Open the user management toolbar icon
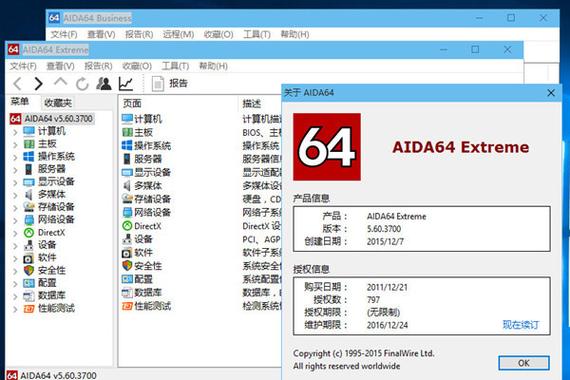Screen dimensions: 570x380 tap(104, 84)
